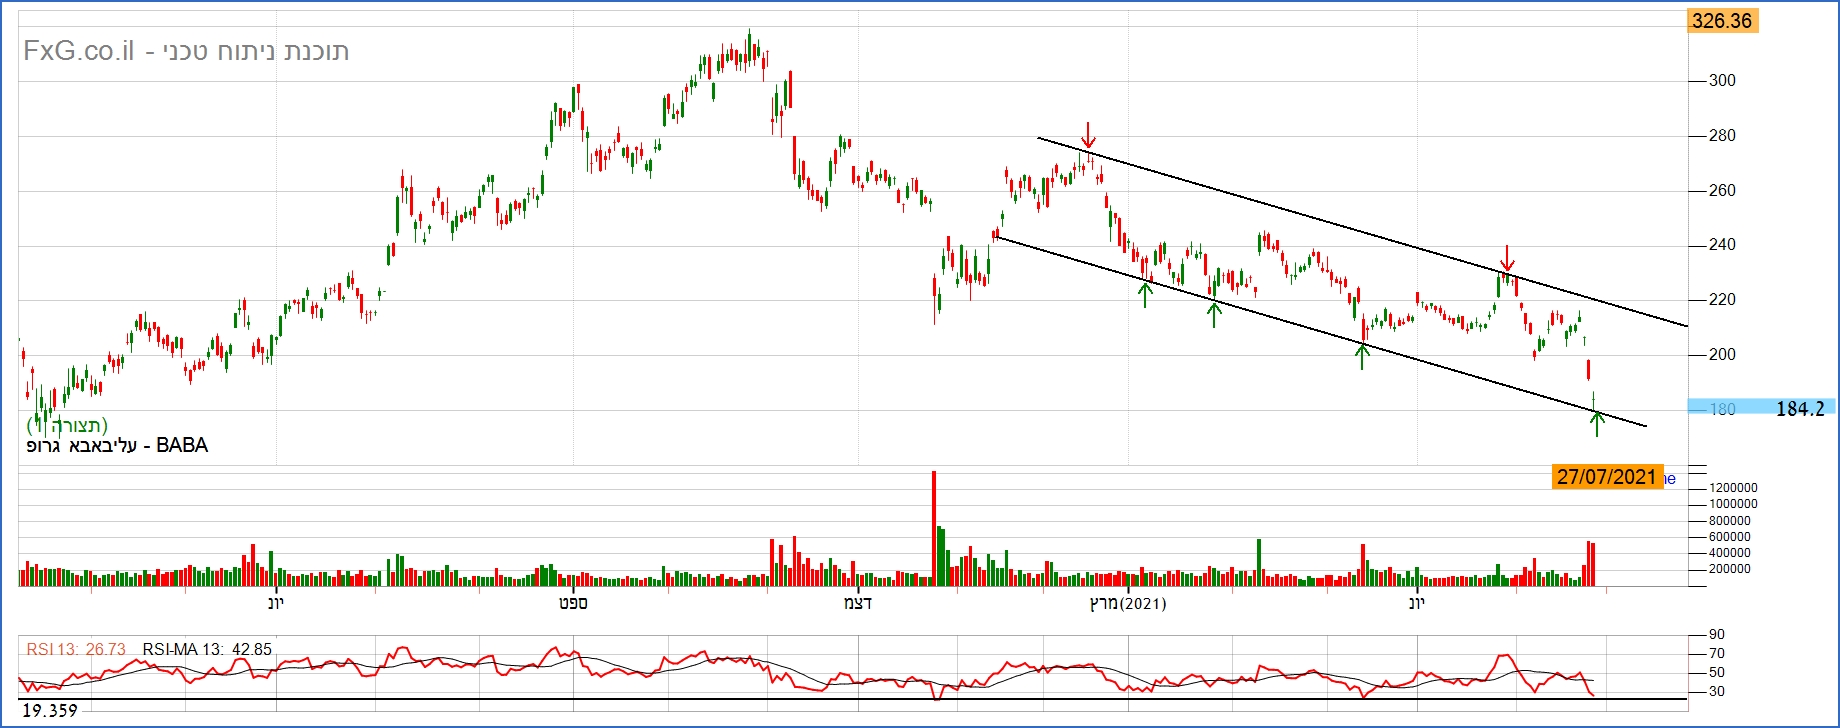Click the 1000000 volume axis label
The width and height of the screenshot is (1840, 728).
click(x=1733, y=504)
